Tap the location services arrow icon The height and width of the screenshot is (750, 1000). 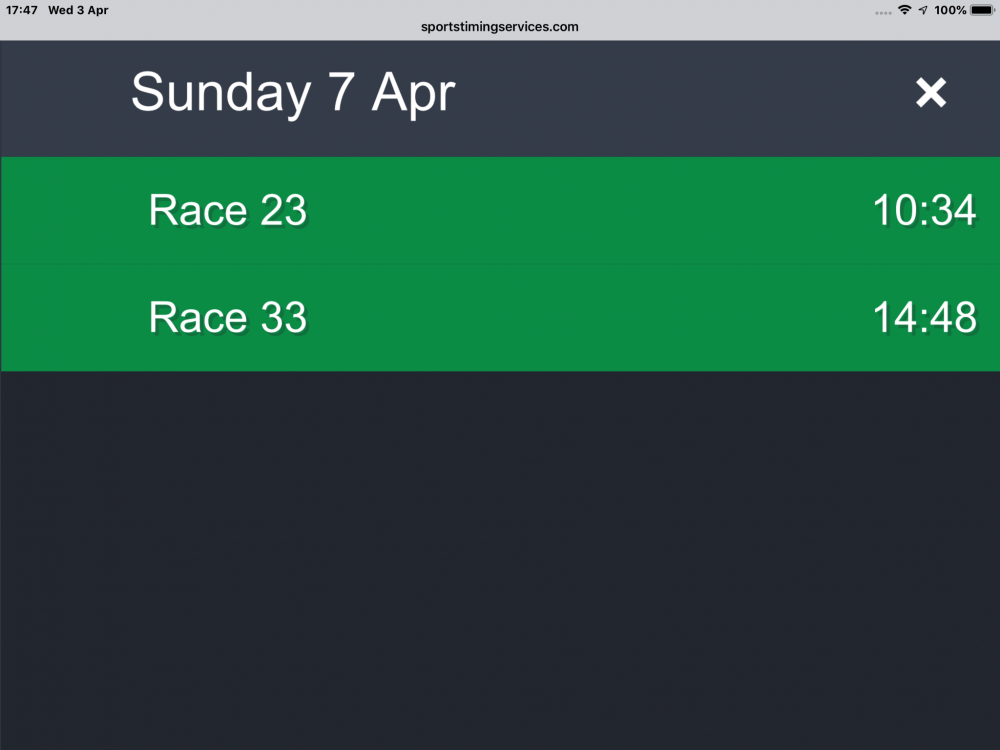point(923,10)
